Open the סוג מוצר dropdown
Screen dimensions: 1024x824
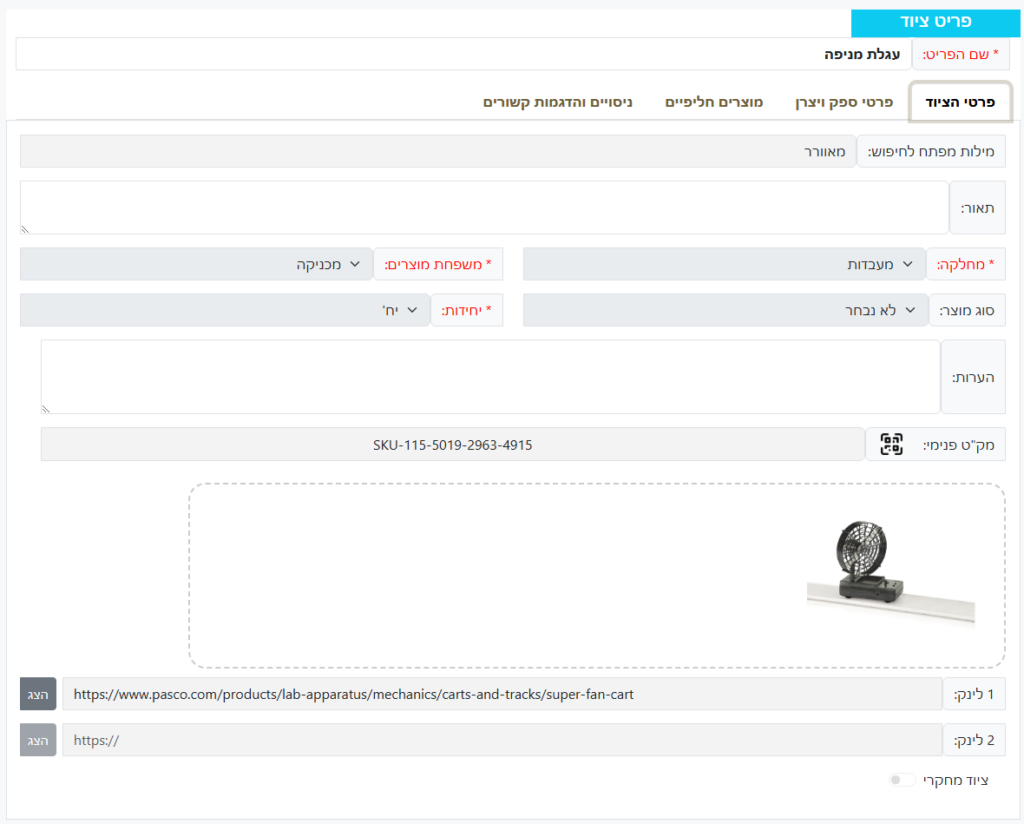[x=724, y=310]
